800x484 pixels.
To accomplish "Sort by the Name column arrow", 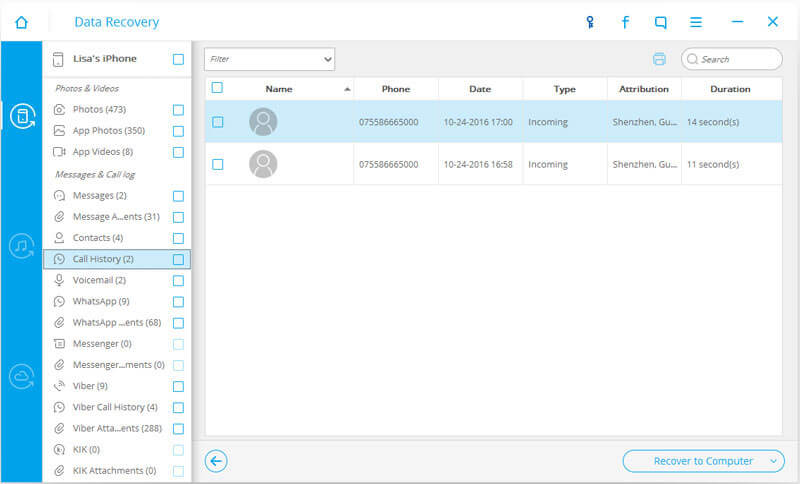I will pos(347,89).
